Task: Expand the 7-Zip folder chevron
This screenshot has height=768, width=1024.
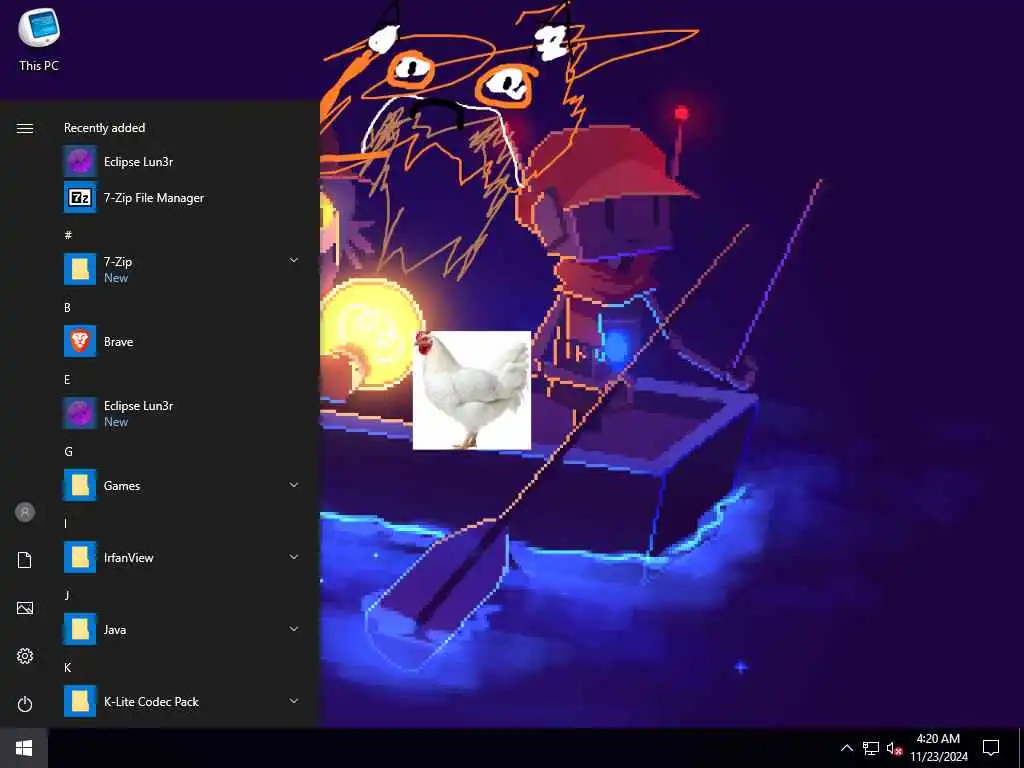Action: point(294,260)
